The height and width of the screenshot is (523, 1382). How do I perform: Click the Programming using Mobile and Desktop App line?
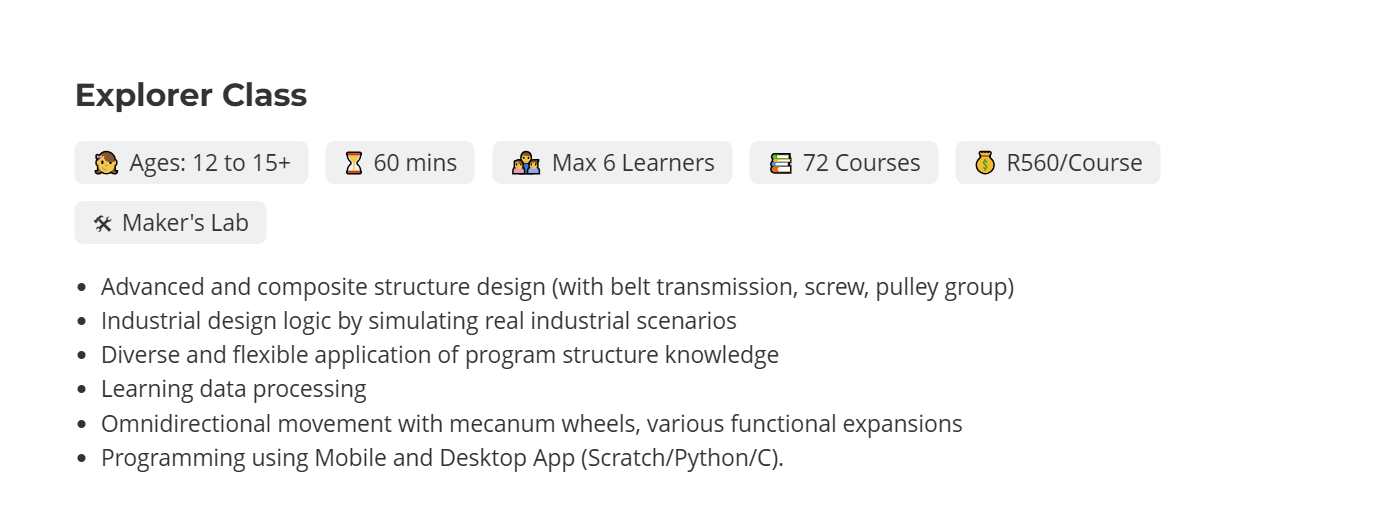[442, 457]
